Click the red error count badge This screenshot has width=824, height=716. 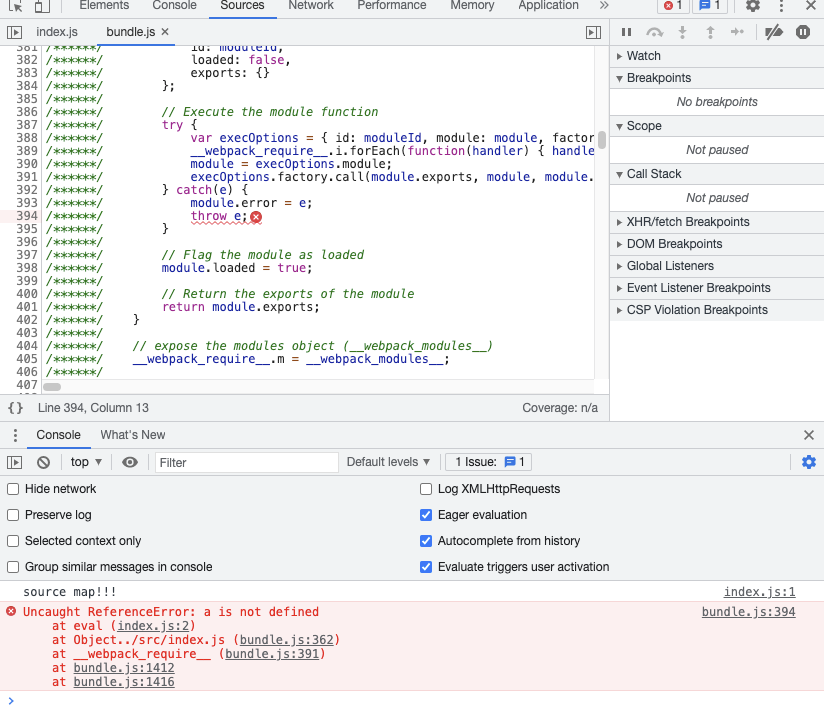tap(673, 6)
